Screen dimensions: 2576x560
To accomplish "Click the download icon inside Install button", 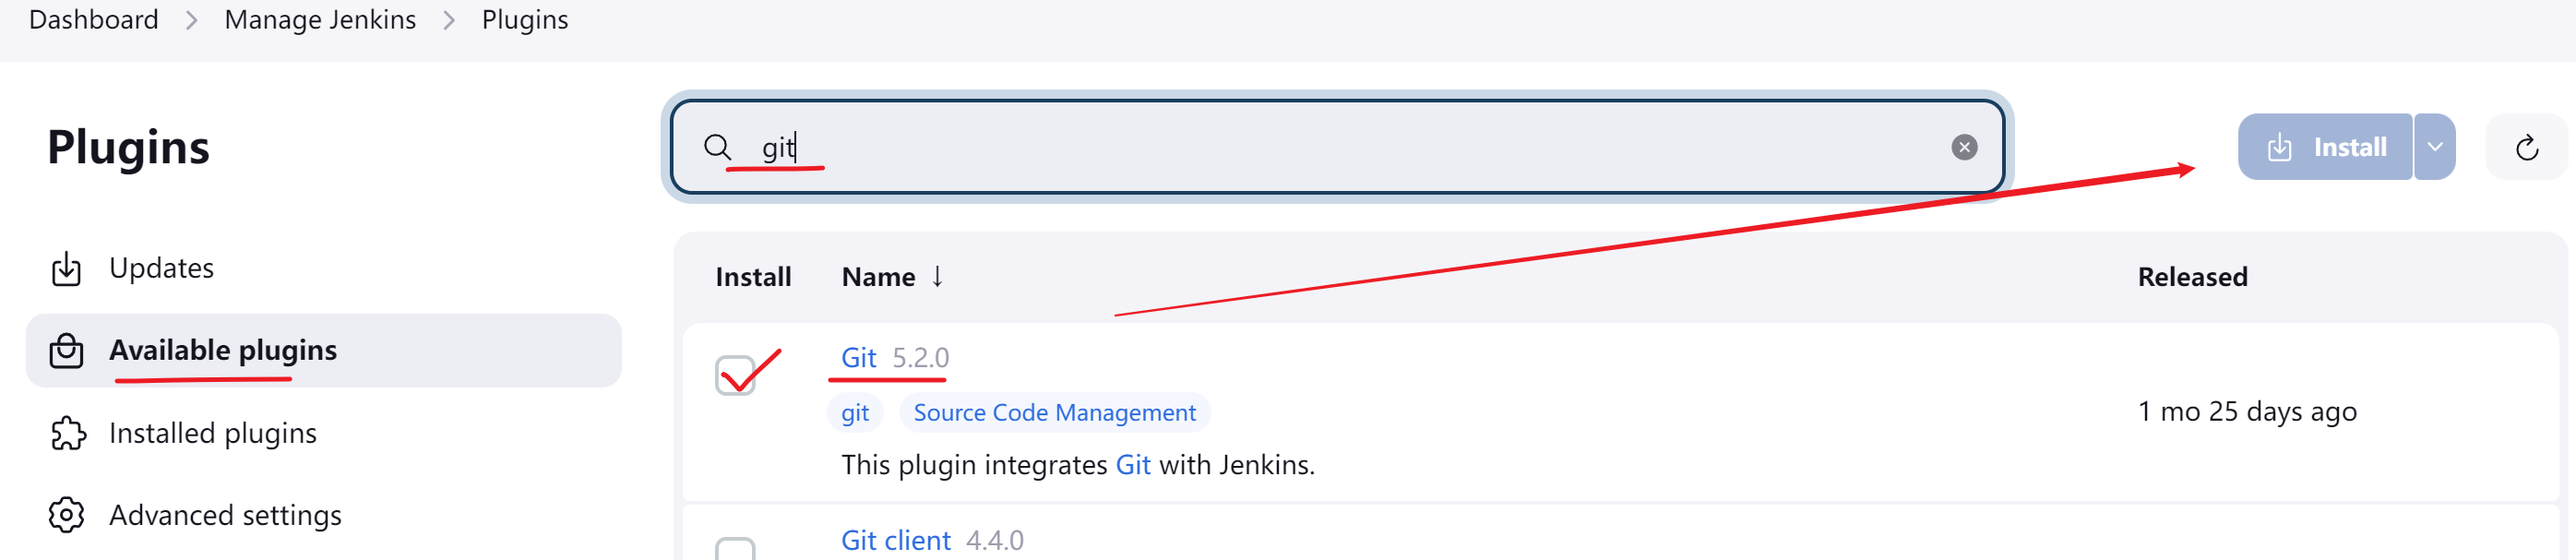I will (x=2279, y=147).
